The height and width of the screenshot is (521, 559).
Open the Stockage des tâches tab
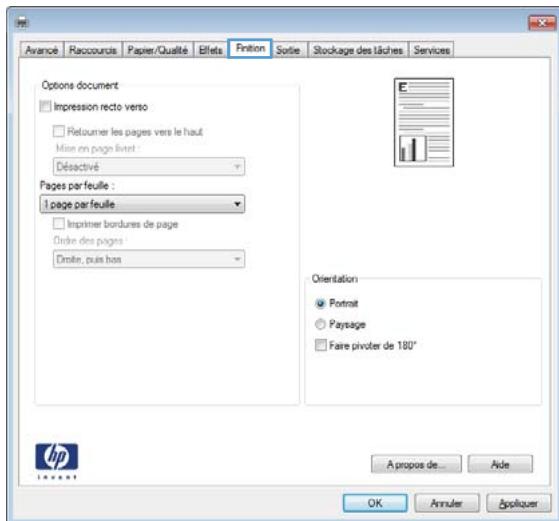point(358,50)
